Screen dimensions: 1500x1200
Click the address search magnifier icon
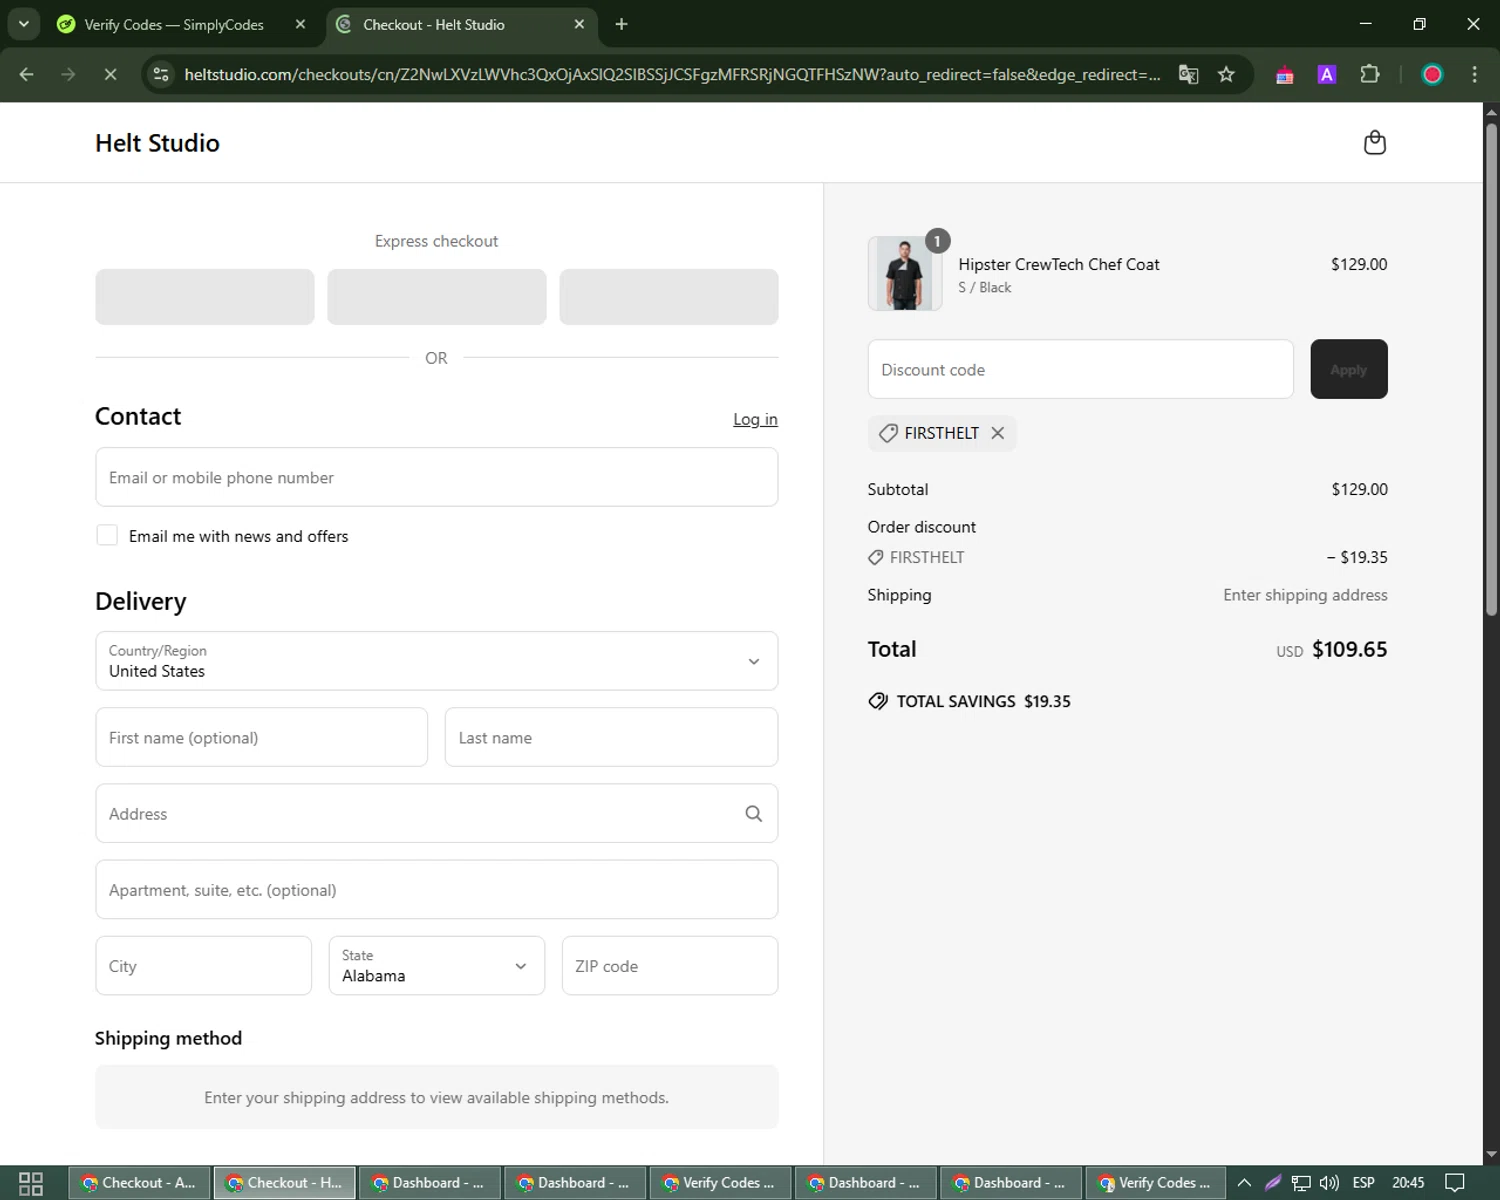click(x=753, y=814)
